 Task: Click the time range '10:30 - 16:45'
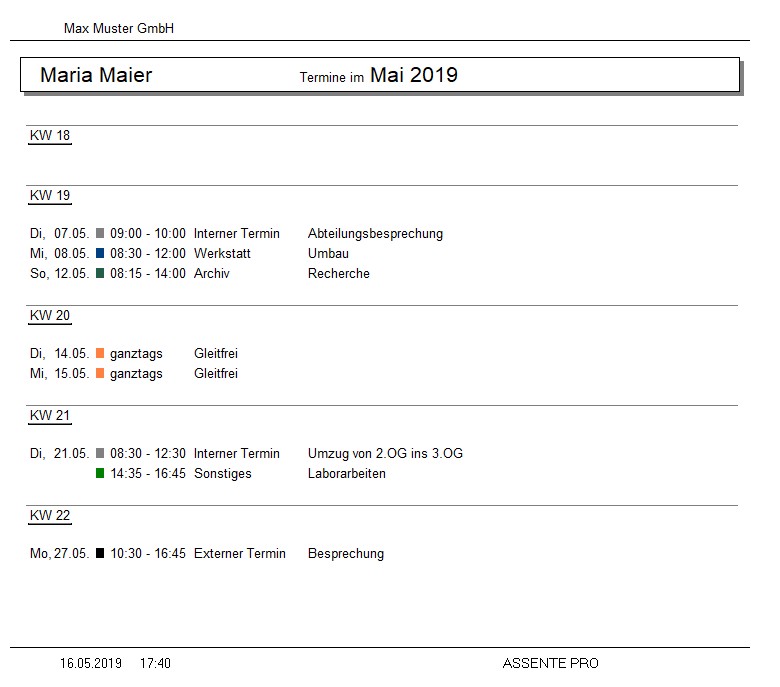(x=148, y=553)
